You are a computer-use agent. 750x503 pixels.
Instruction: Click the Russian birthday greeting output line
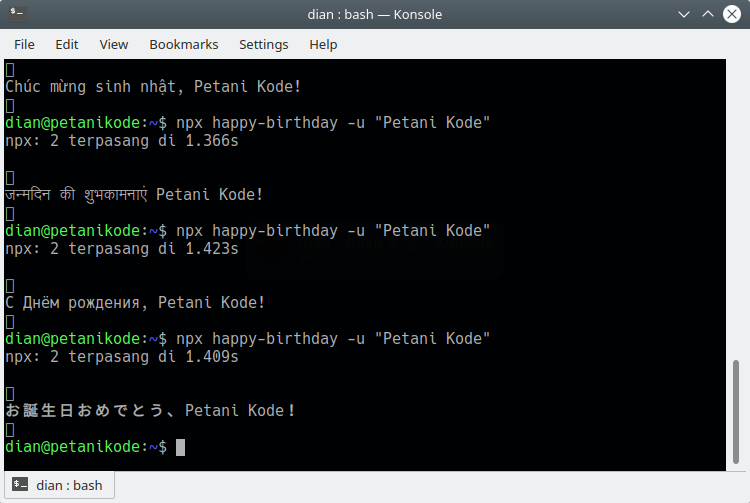click(x=135, y=302)
